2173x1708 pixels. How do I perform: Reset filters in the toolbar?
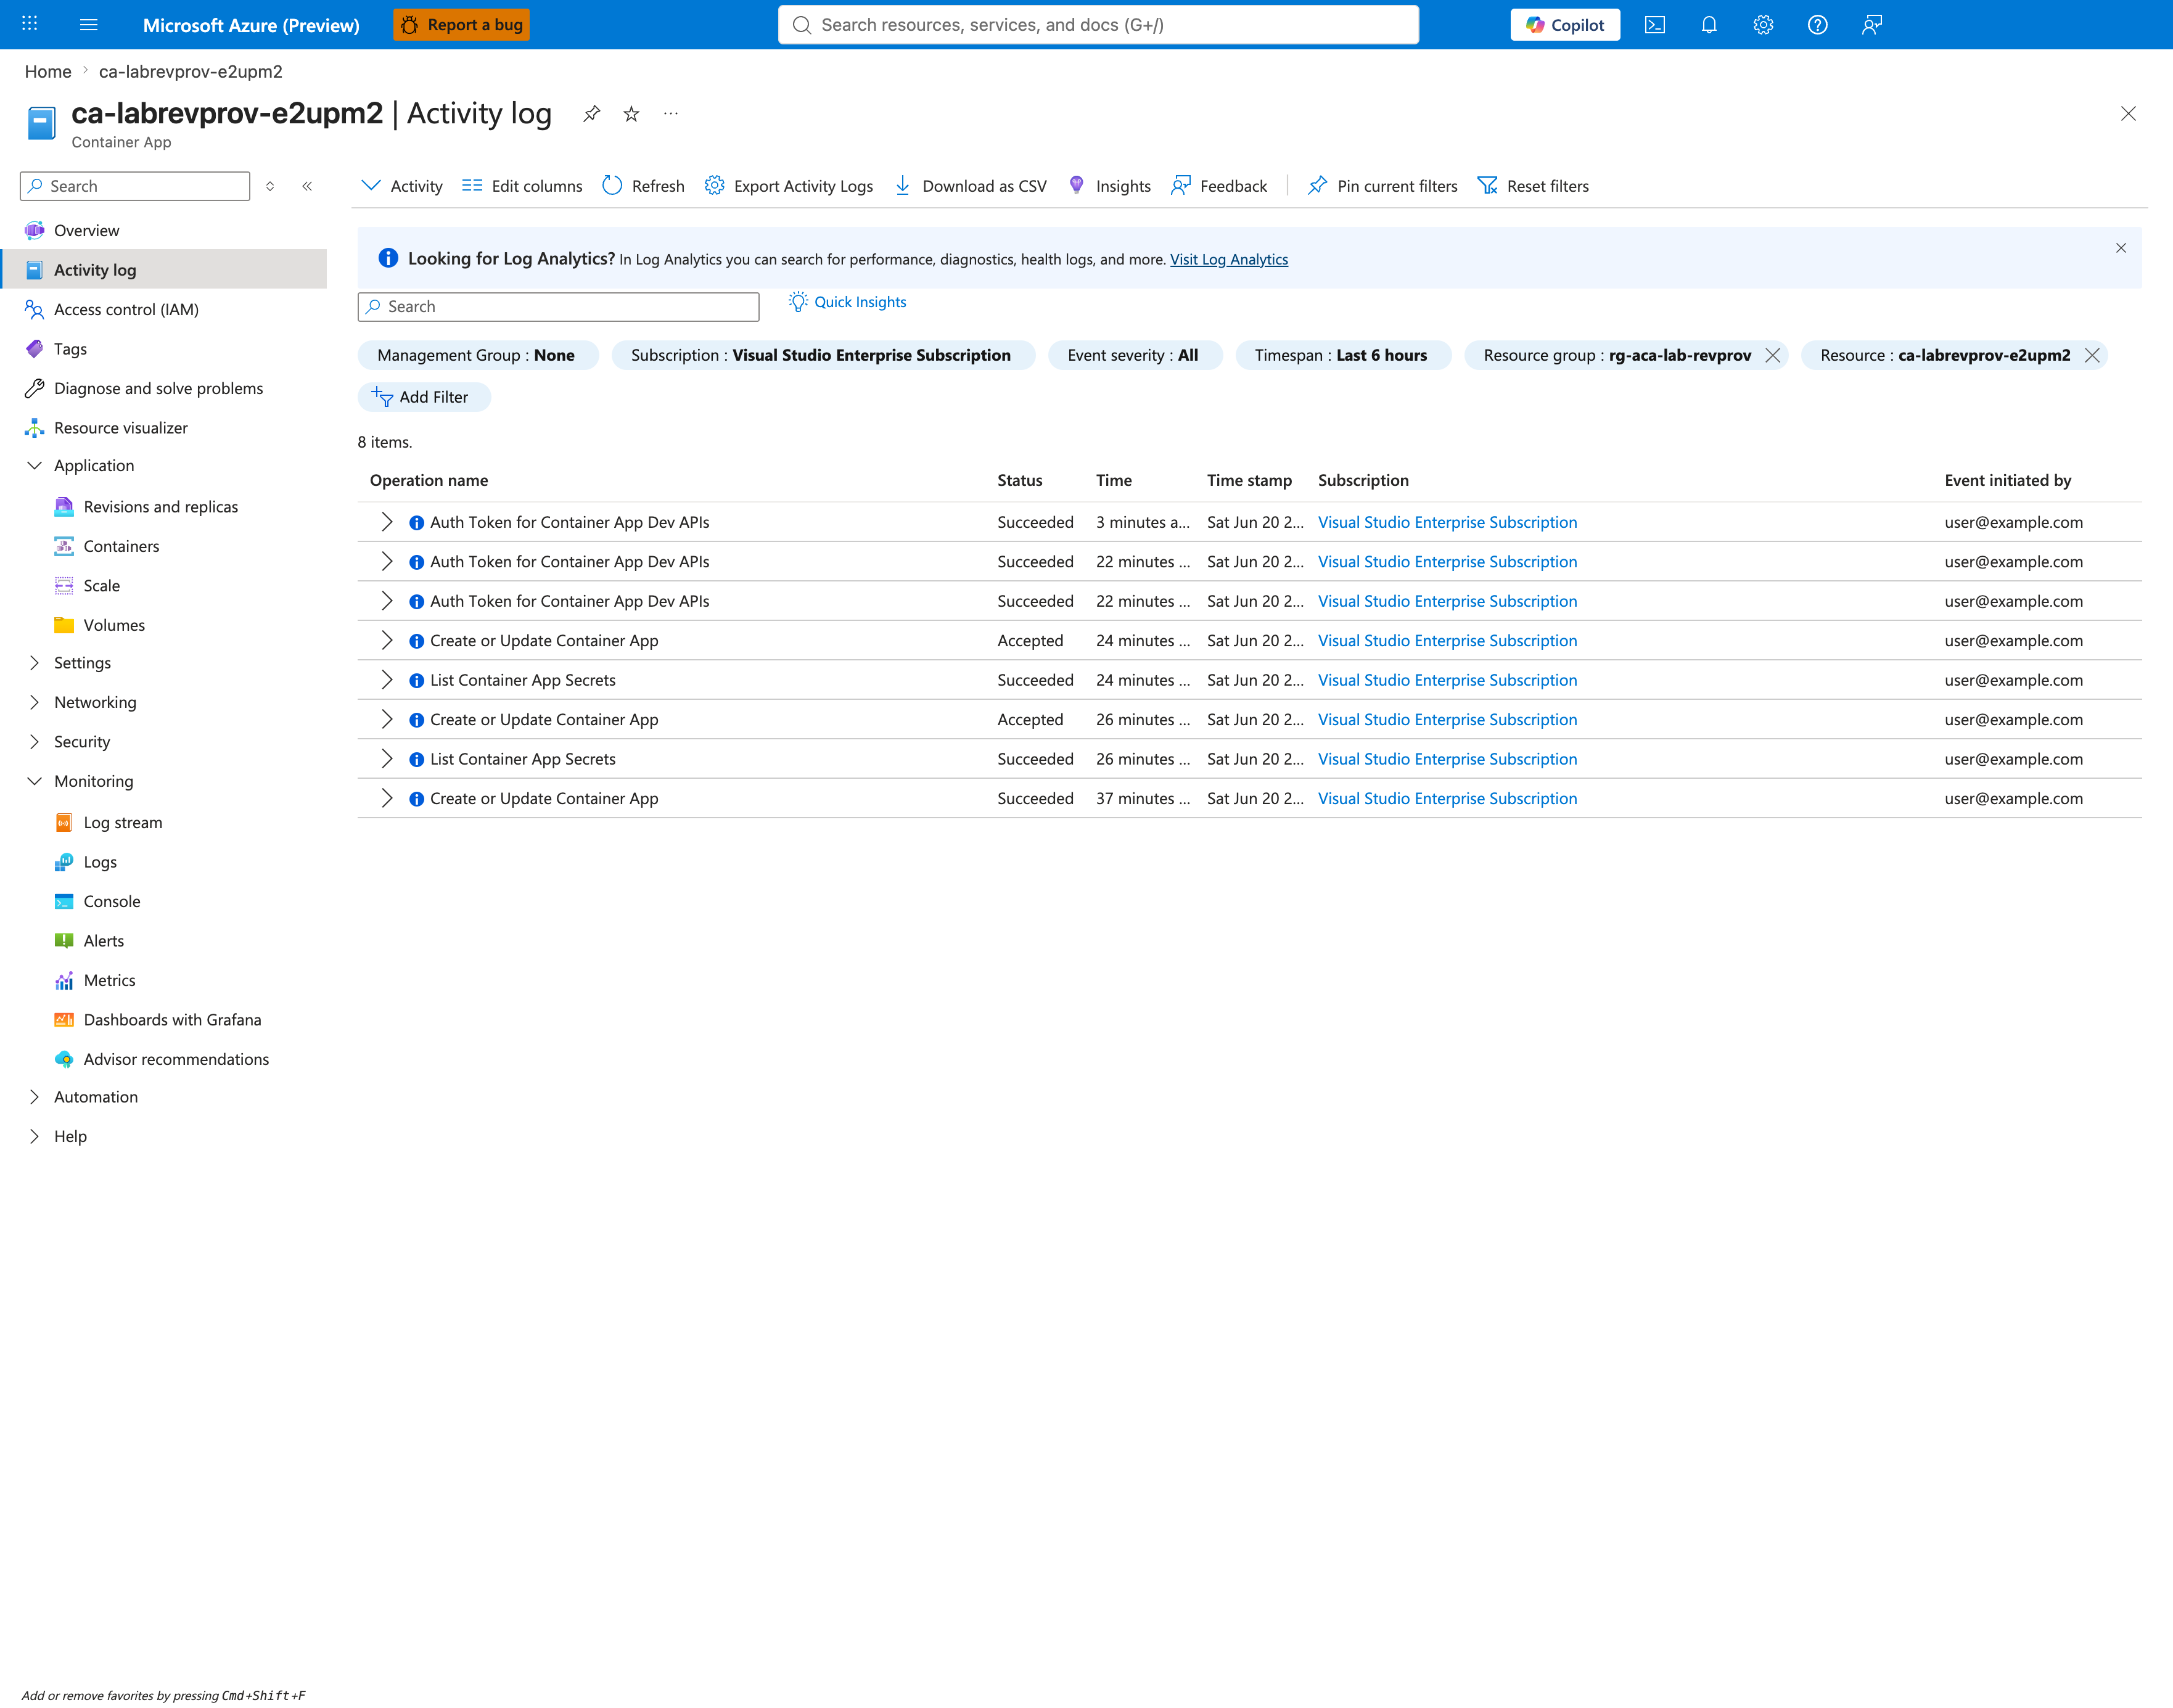[x=1533, y=186]
